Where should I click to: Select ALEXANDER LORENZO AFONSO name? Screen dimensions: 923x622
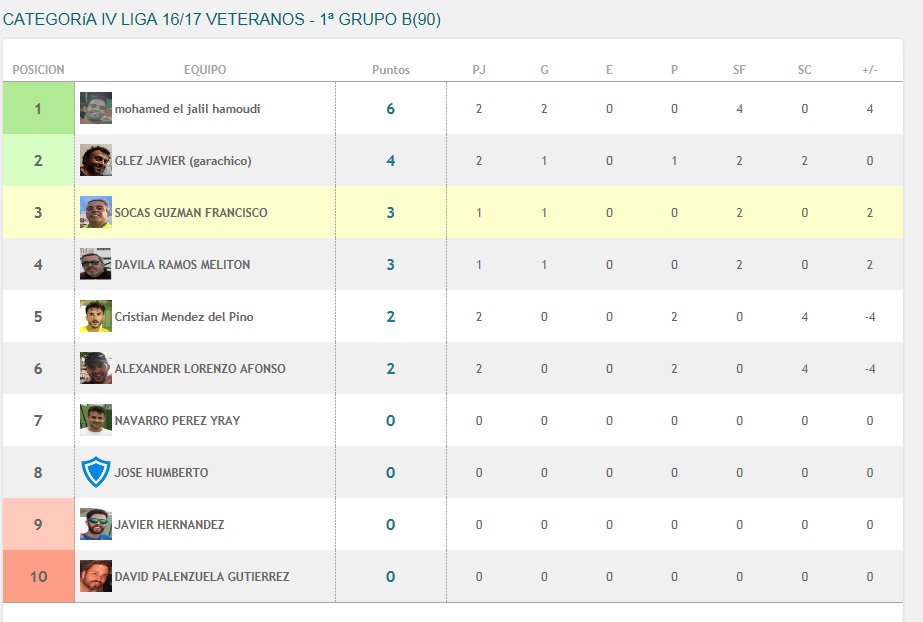point(200,368)
